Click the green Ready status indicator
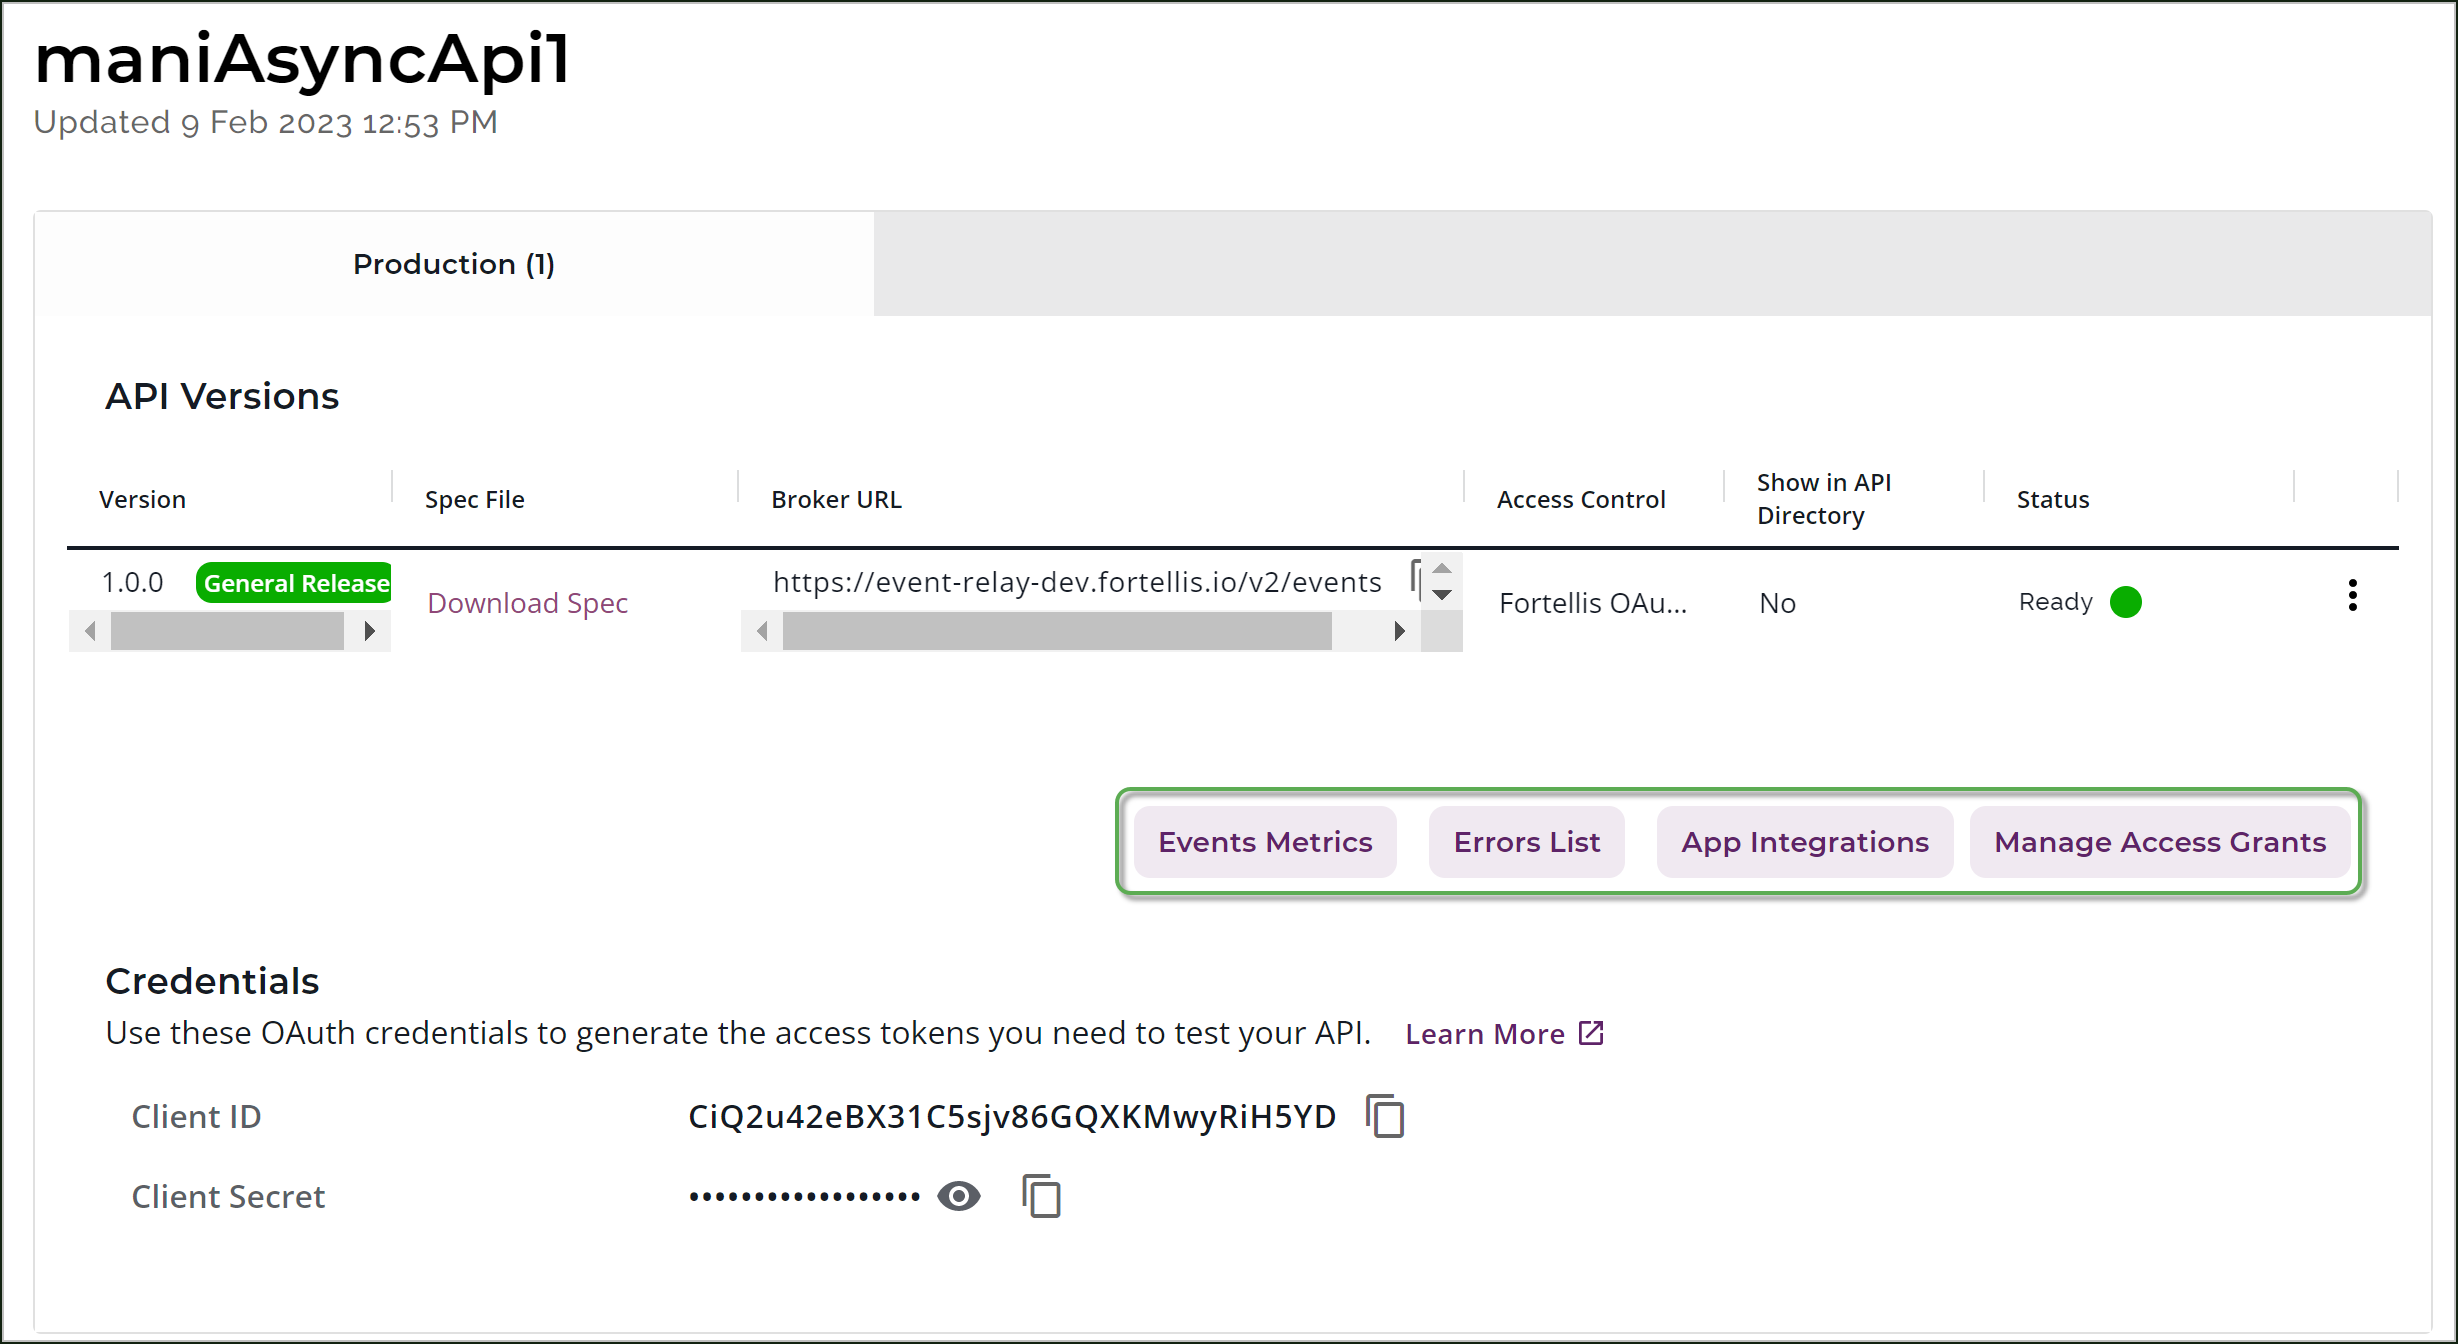Screen dimensions: 2458x1344 tap(2125, 602)
